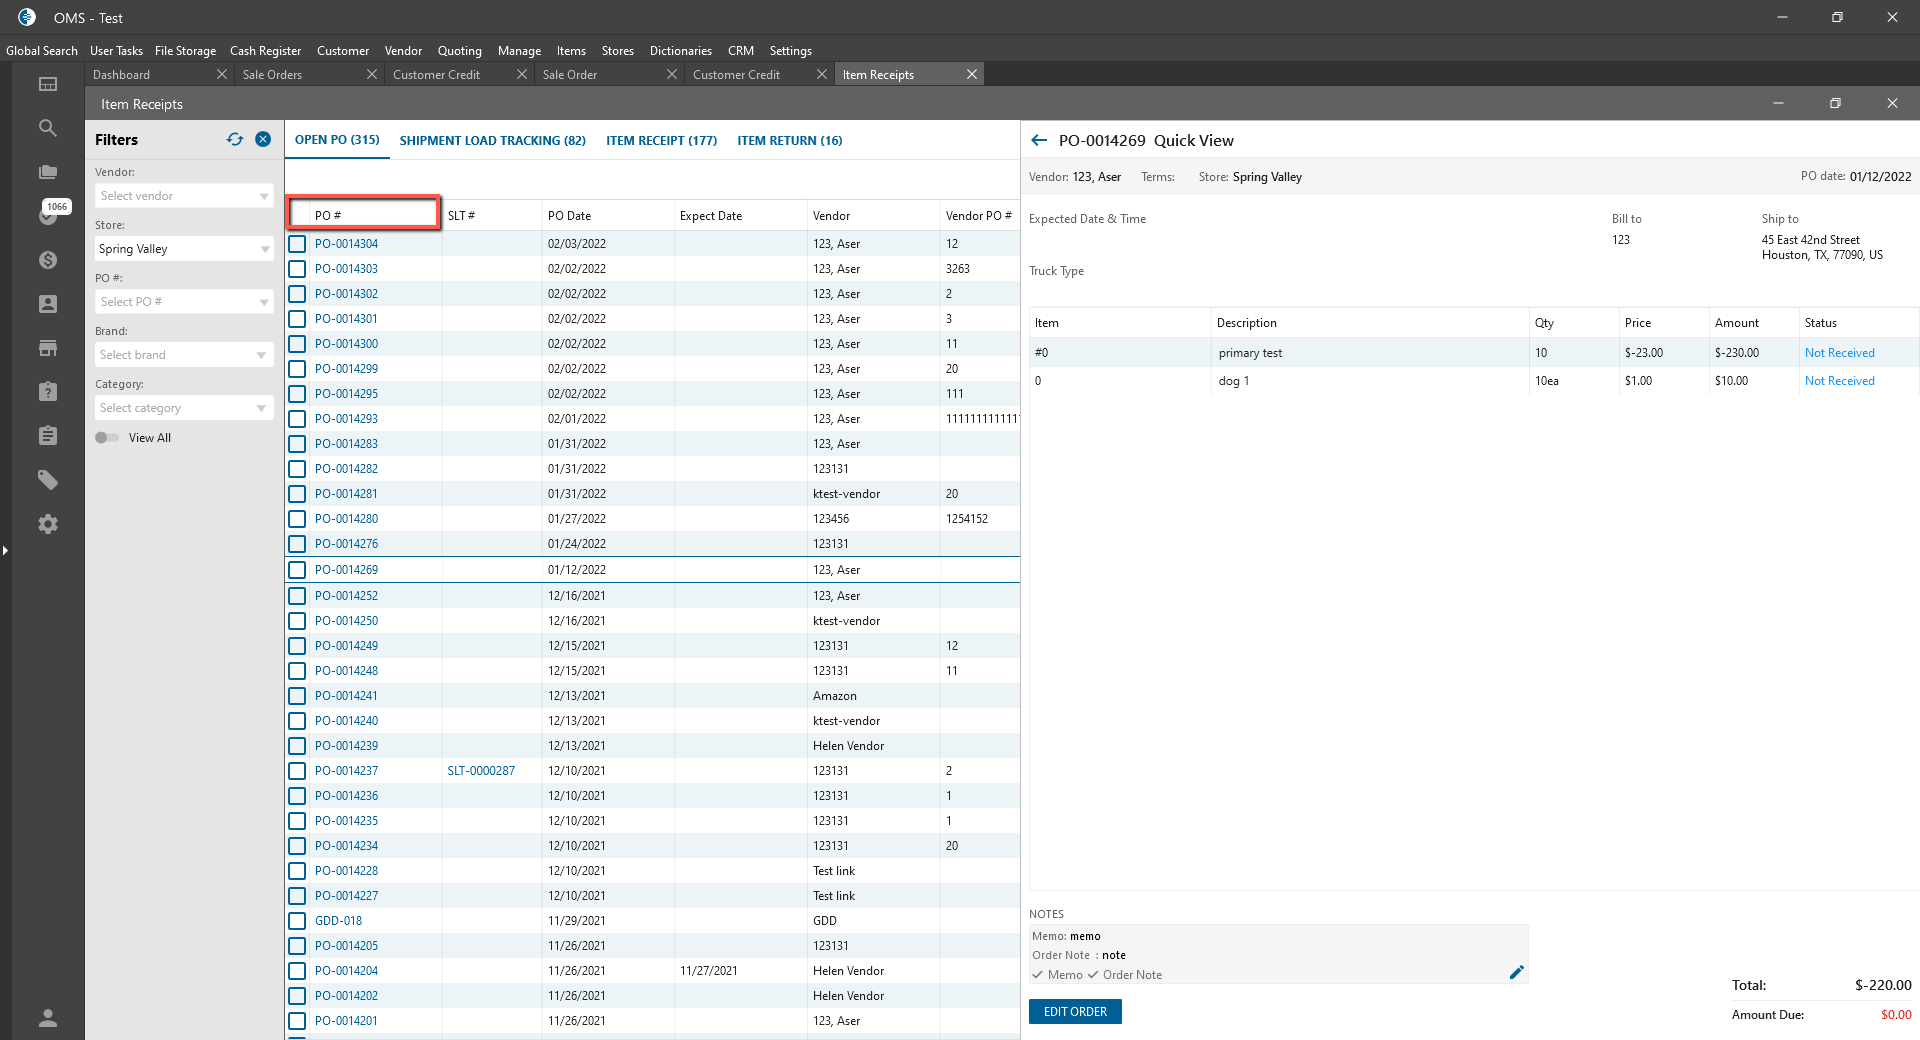
Task: Switch to the Shipment Load Tracking tab
Action: tap(492, 141)
